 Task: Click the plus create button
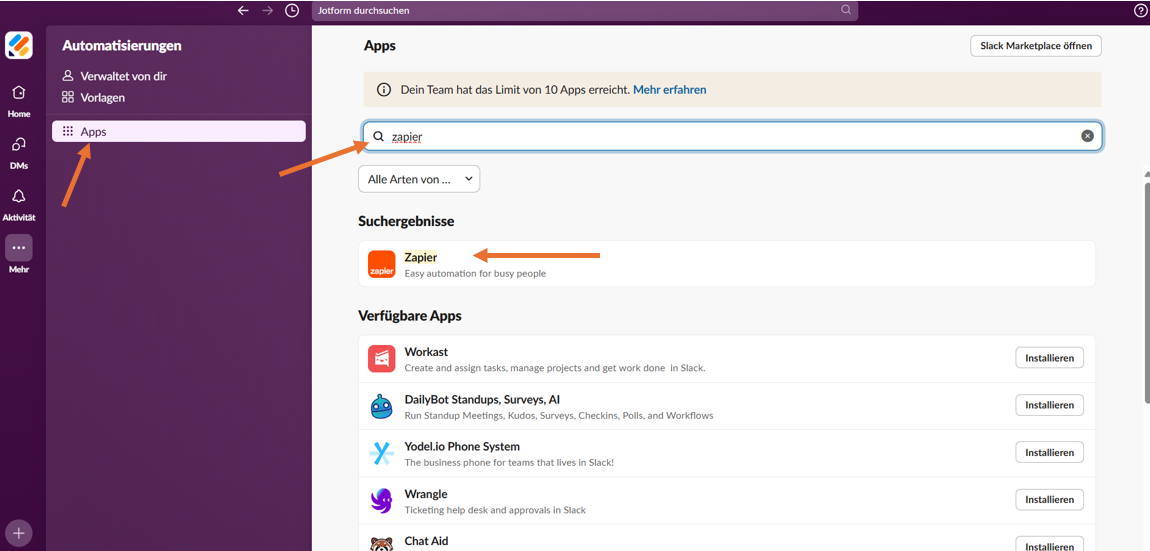(18, 533)
